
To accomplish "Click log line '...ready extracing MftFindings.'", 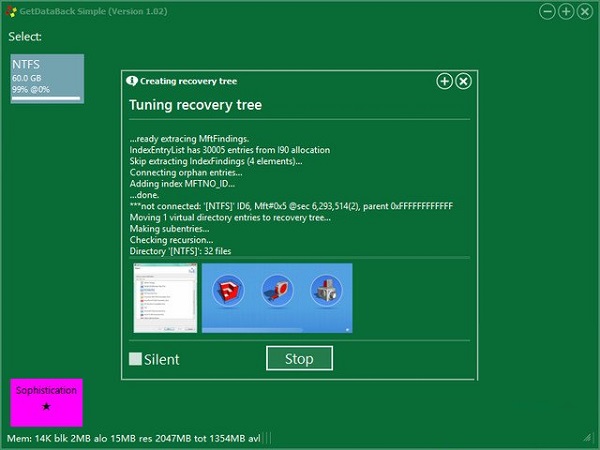I will (x=189, y=139).
